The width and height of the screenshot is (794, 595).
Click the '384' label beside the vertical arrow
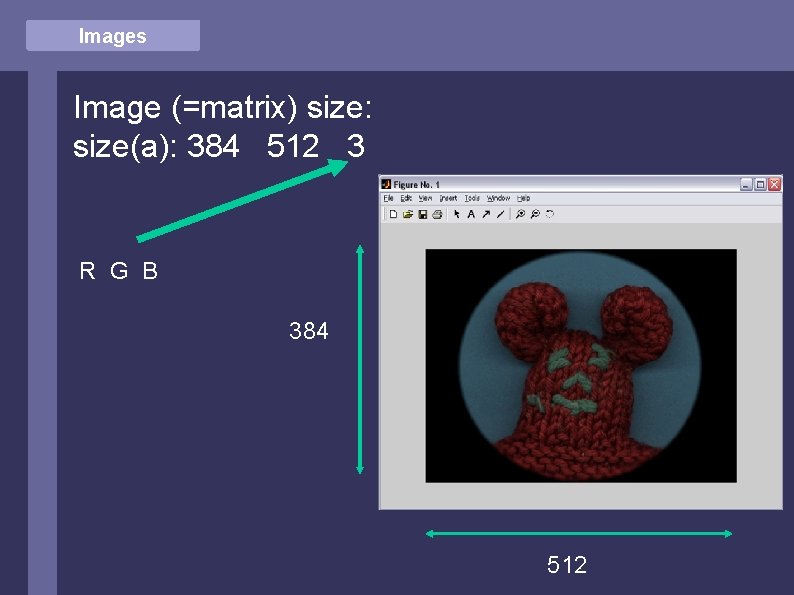[x=309, y=331]
